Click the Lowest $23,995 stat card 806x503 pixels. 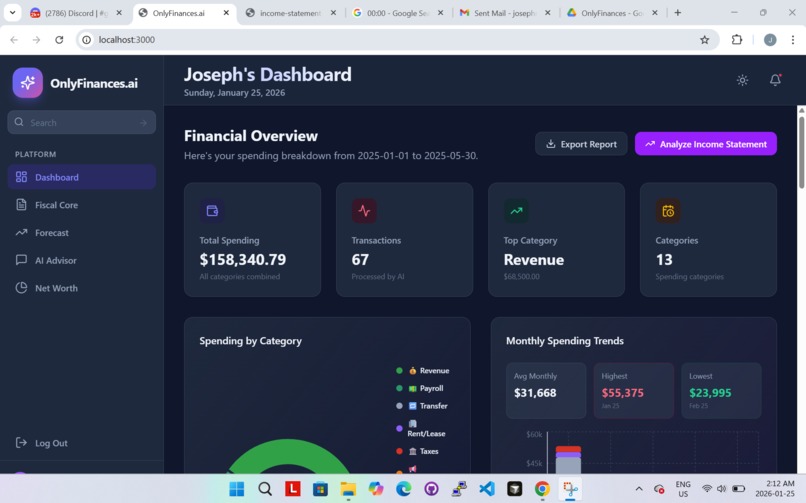721,390
